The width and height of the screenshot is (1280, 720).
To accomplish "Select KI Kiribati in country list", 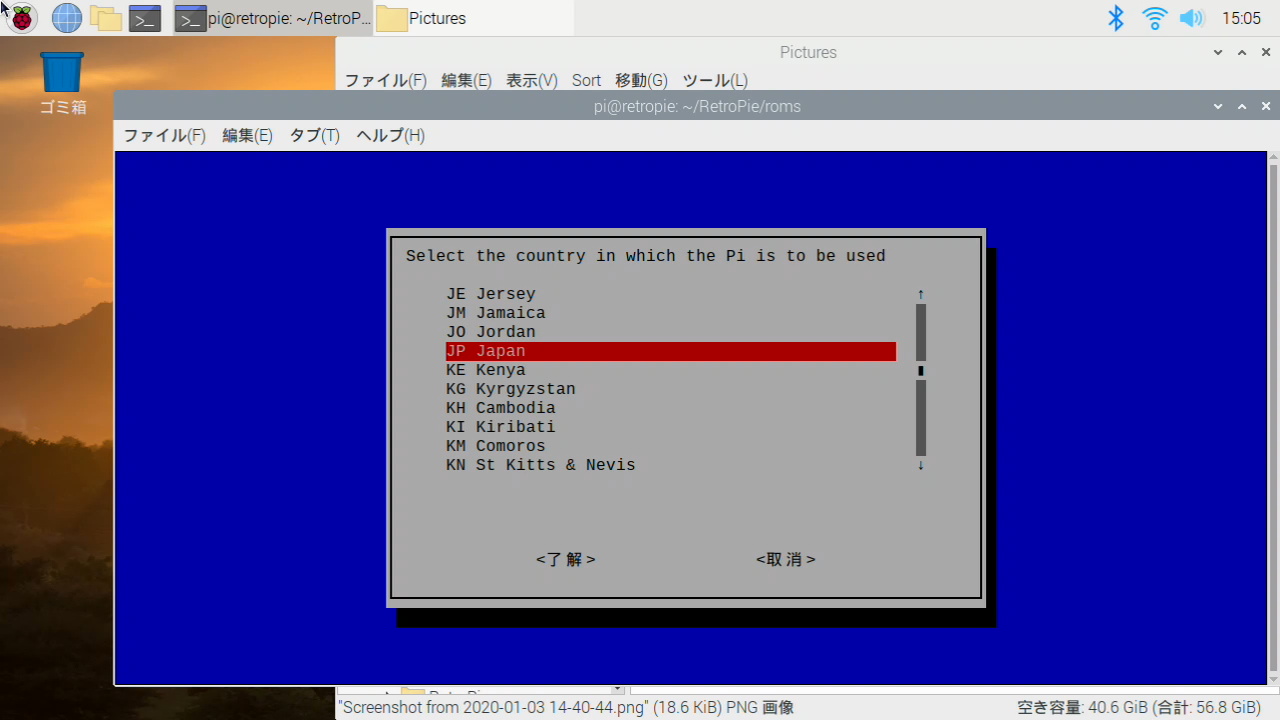I will point(671,427).
